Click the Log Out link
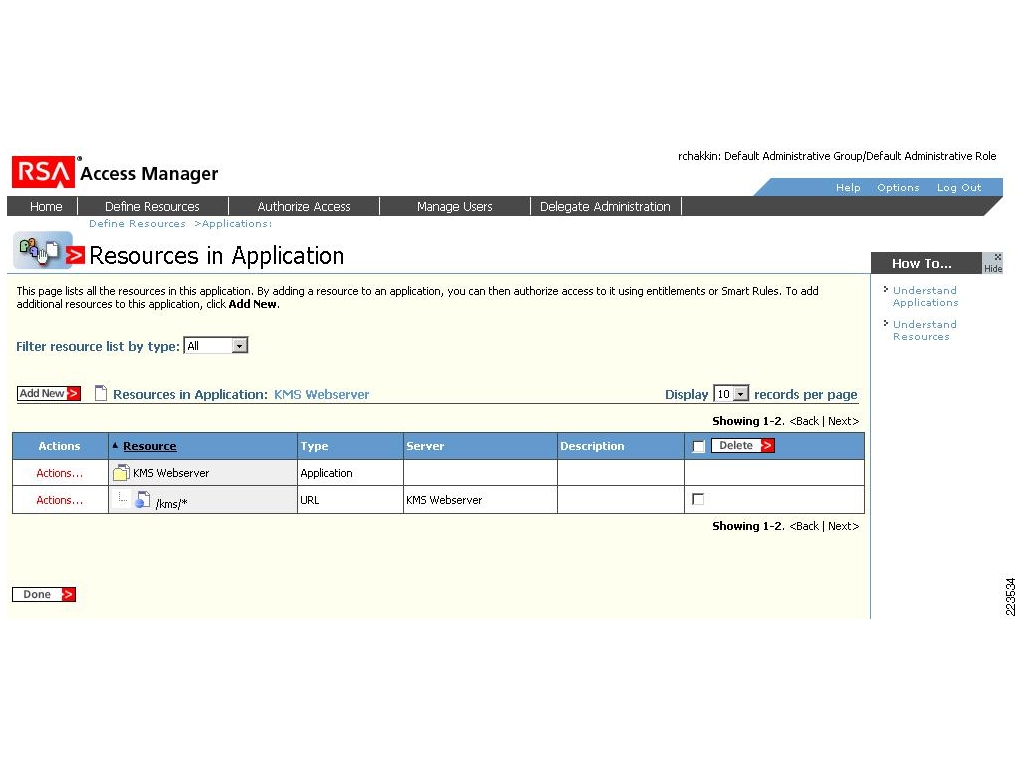Screen dimensions: 1024x768 coord(959,187)
